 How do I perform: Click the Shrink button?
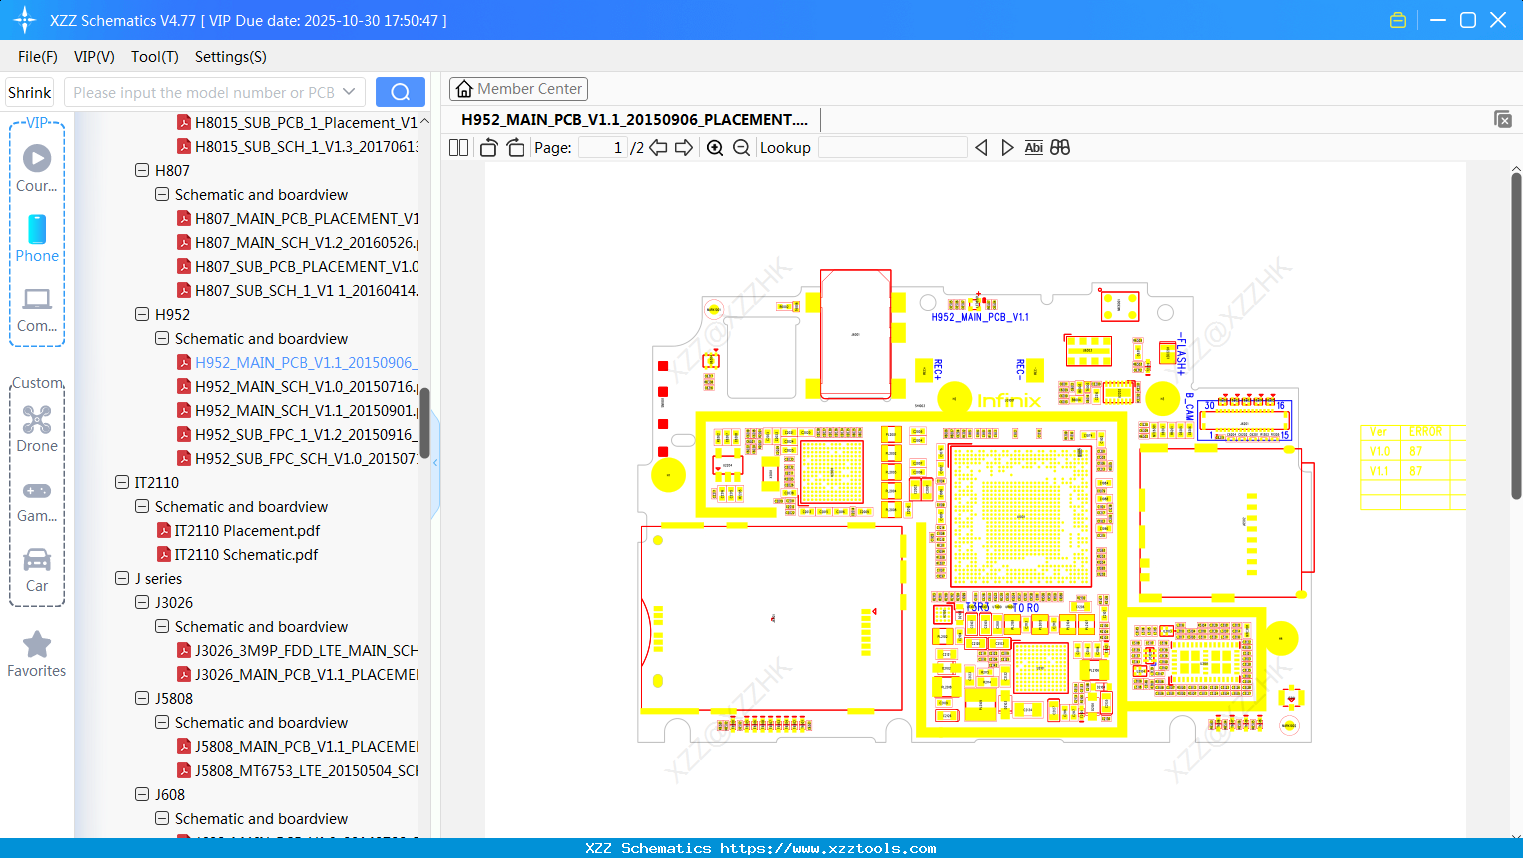coord(29,91)
